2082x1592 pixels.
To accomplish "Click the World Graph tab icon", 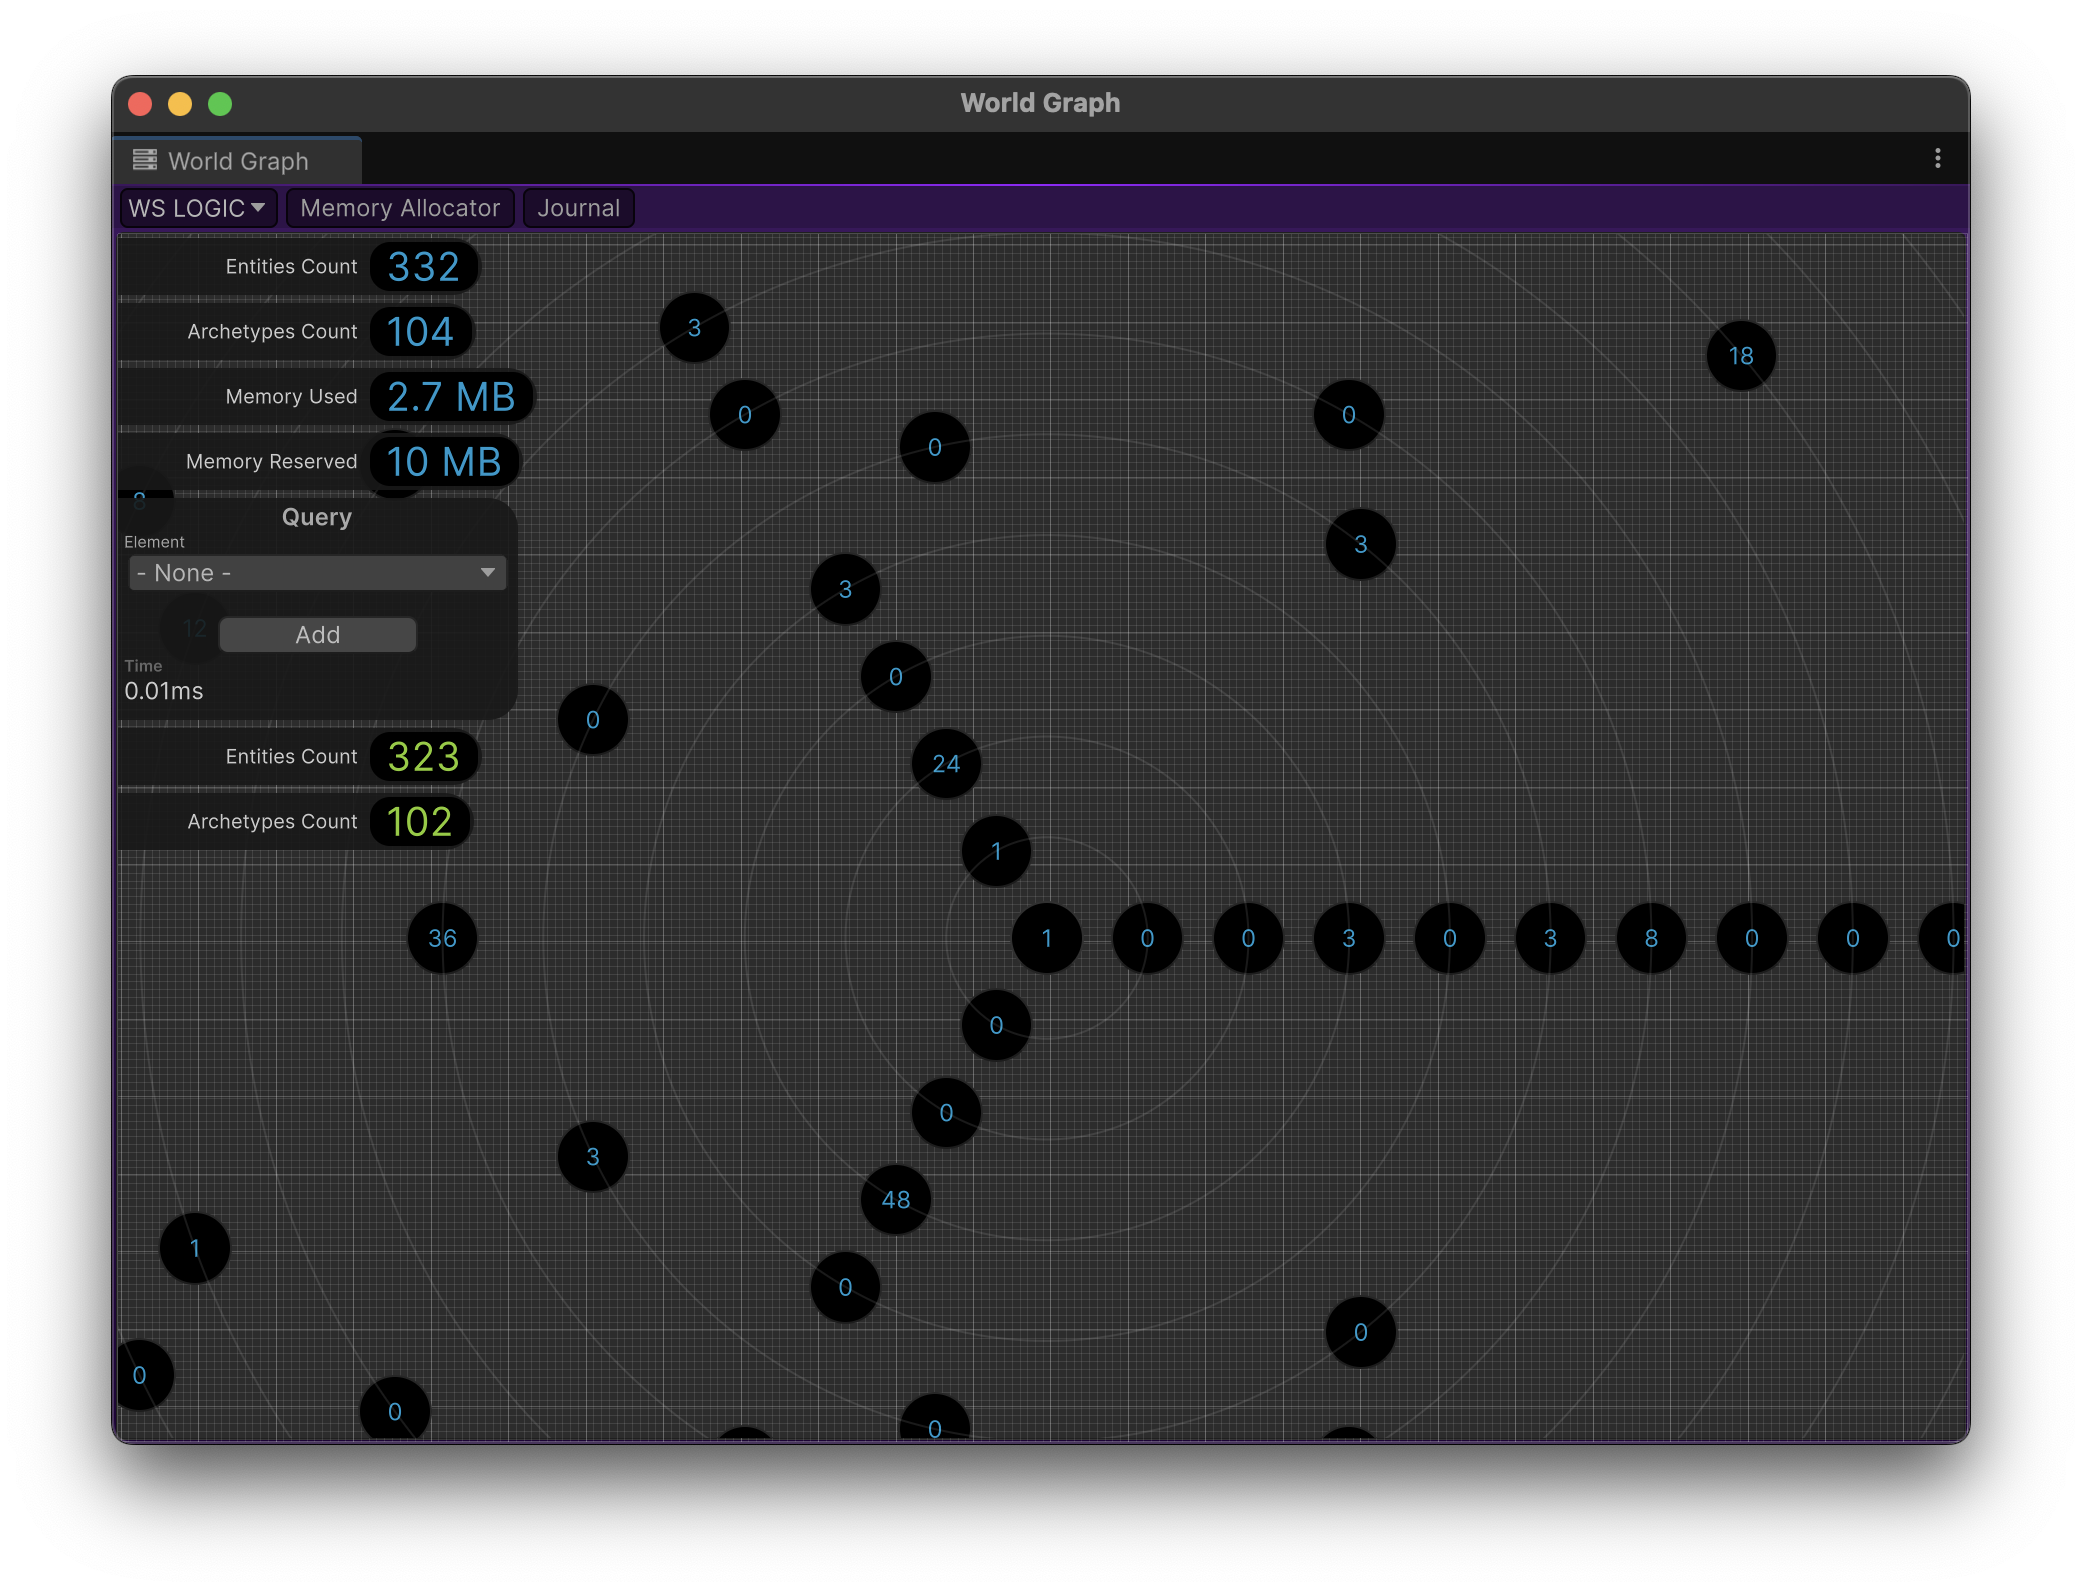I will pyautogui.click(x=145, y=160).
